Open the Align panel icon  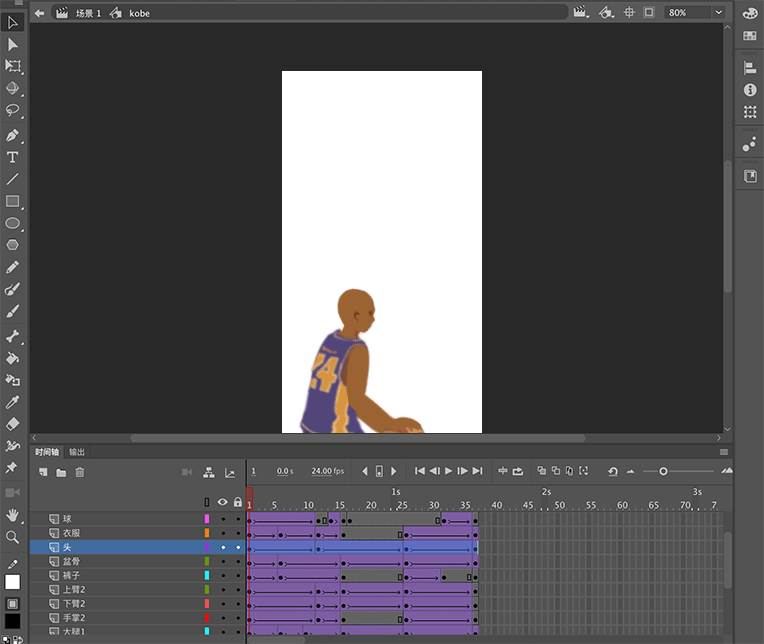(x=750, y=68)
